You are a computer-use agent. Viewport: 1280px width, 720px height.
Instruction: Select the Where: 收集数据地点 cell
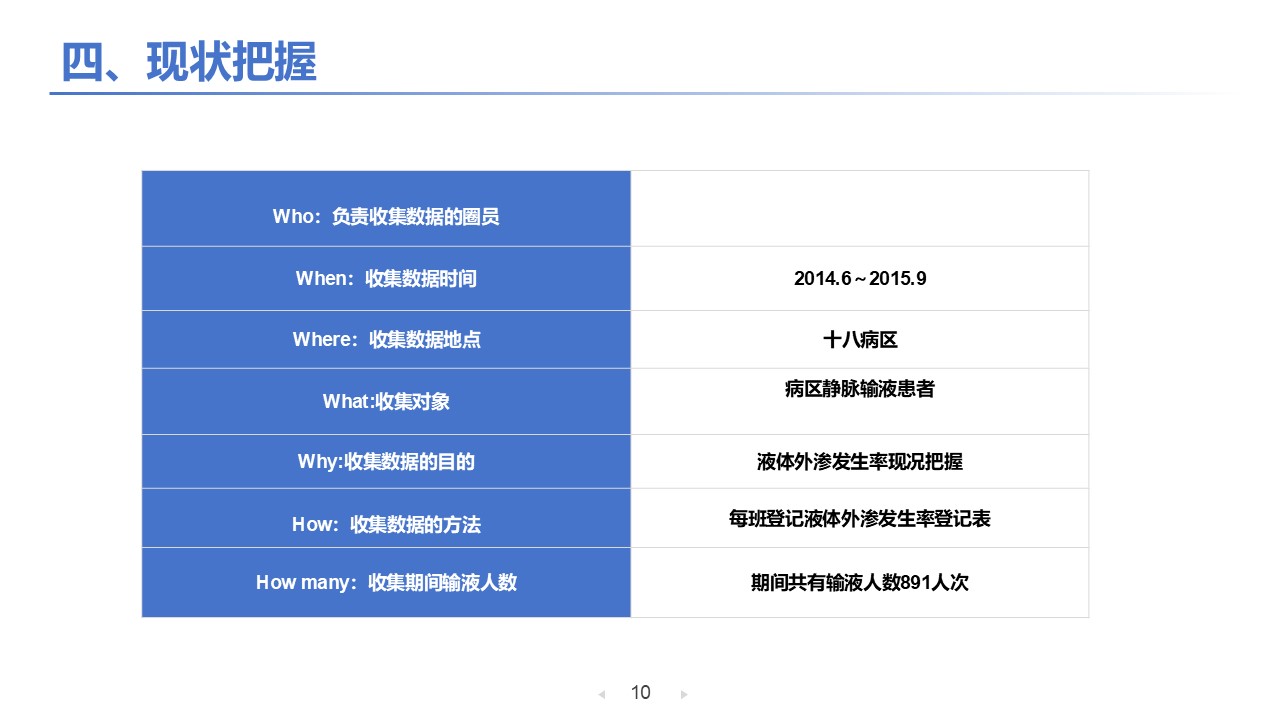(386, 339)
